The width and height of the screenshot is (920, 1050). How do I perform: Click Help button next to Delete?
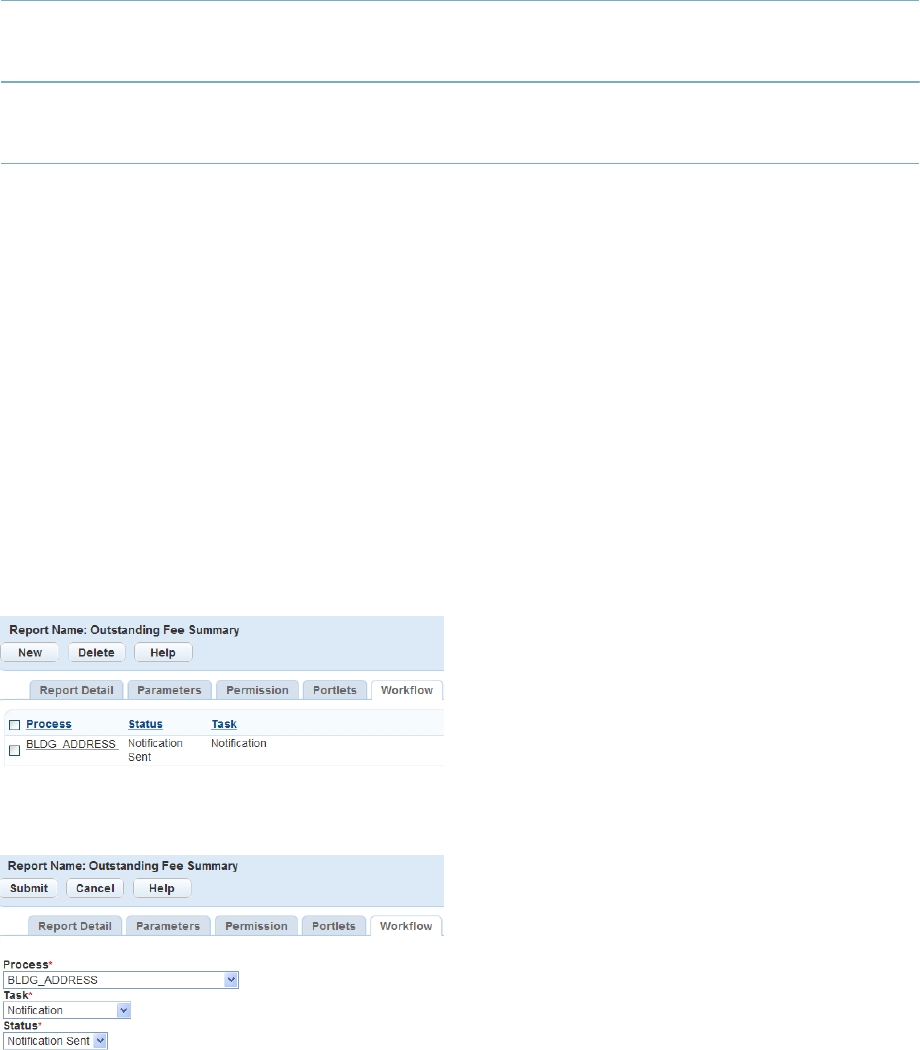tap(163, 652)
